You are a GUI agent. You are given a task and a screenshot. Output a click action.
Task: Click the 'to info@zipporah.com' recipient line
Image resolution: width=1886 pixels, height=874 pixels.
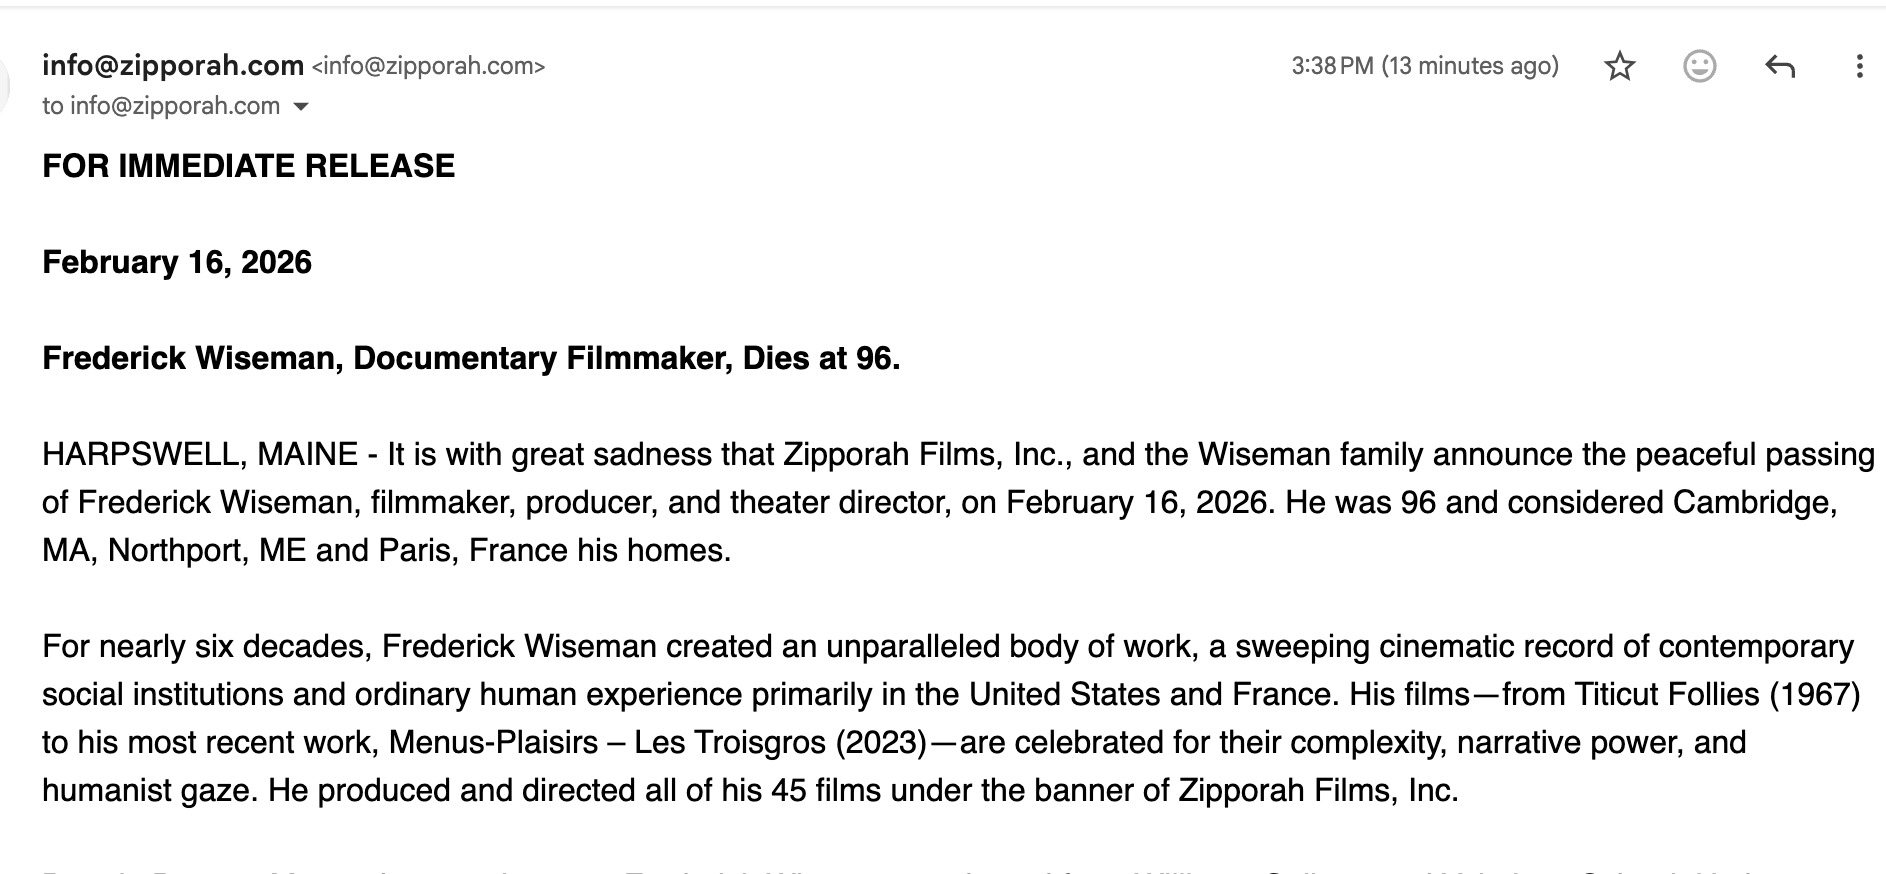coord(161,106)
